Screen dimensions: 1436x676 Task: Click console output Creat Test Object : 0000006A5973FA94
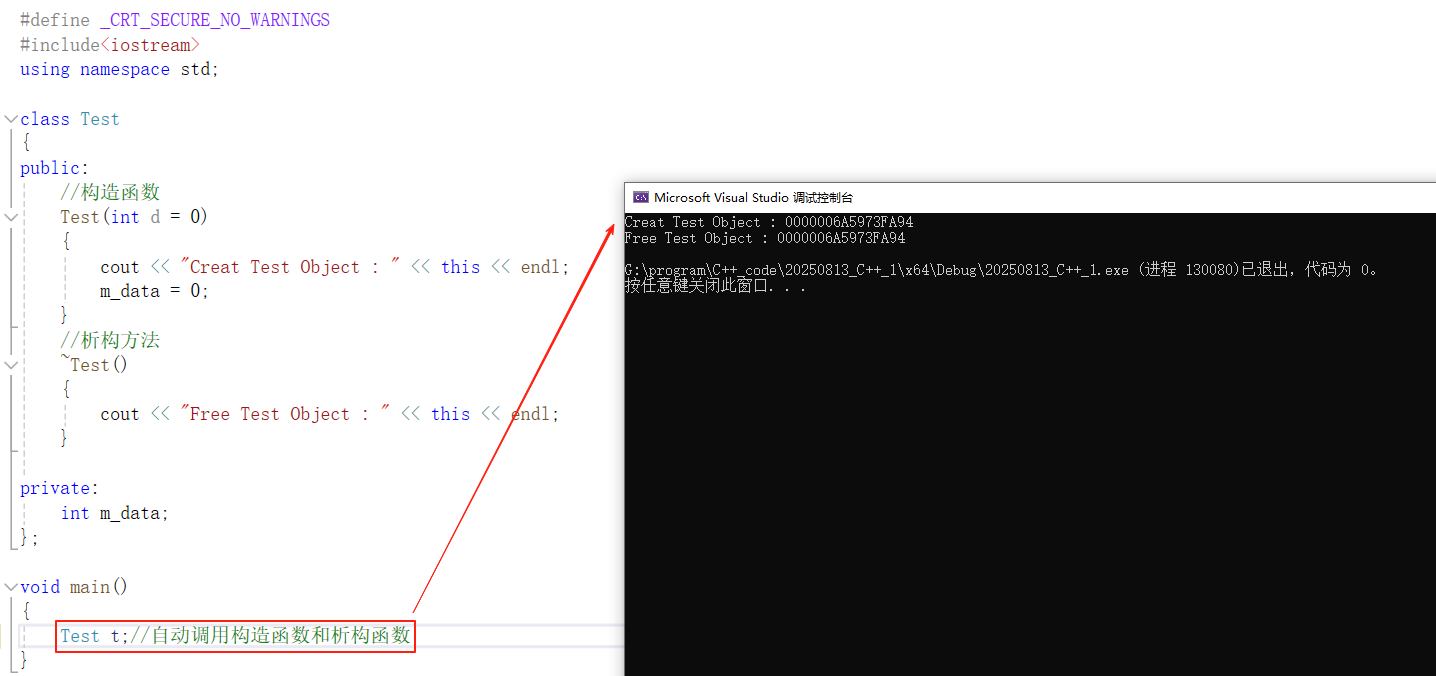769,222
